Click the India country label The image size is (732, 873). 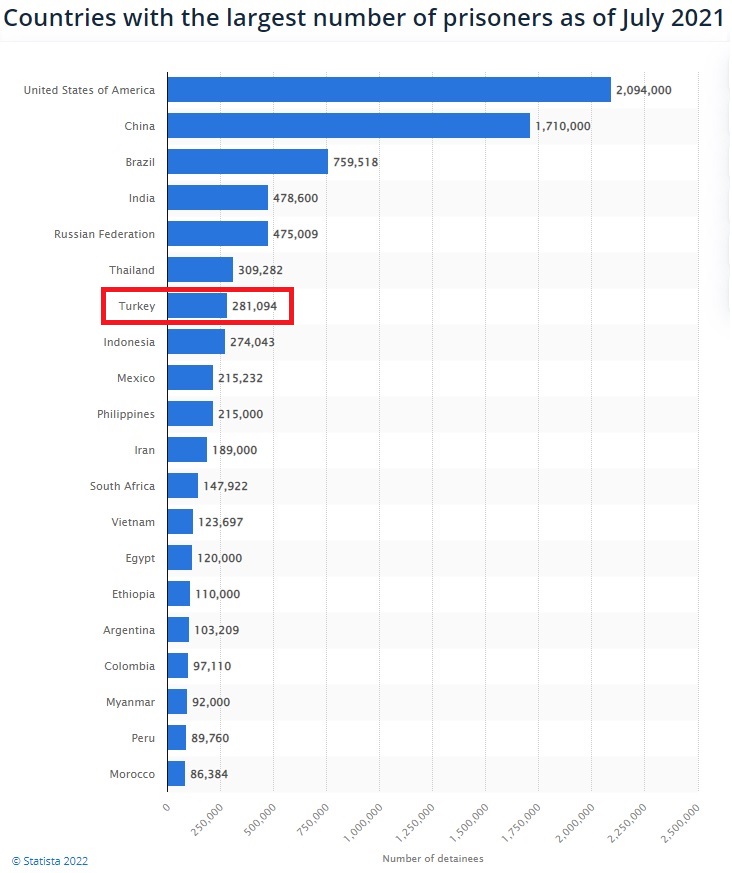point(141,198)
